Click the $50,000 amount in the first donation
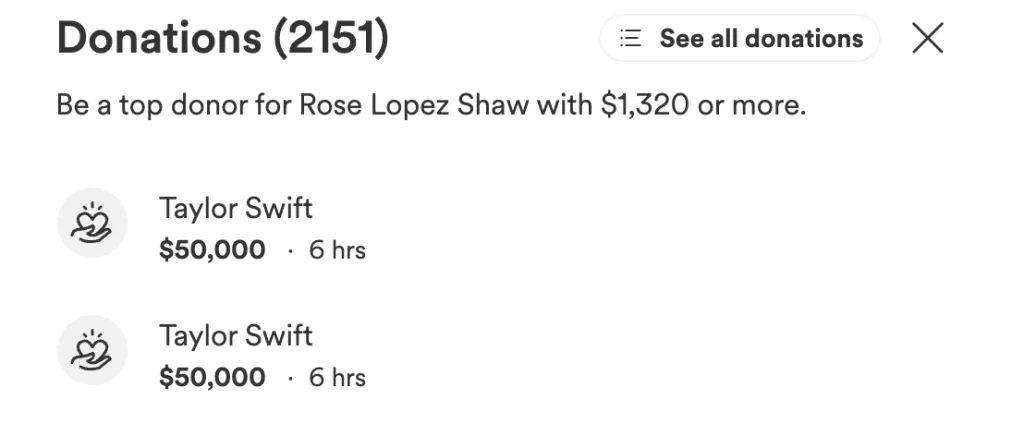1024x436 pixels. coord(212,250)
